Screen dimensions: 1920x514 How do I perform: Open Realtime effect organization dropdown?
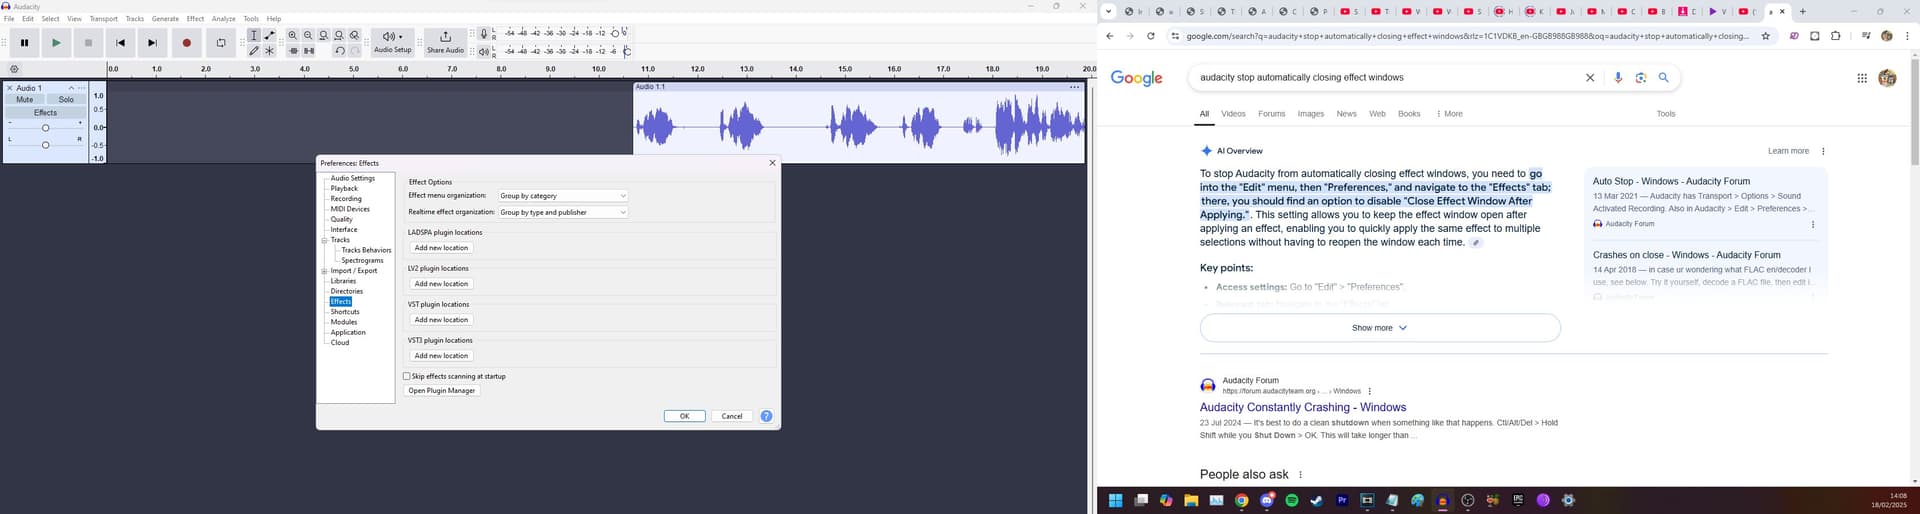(x=563, y=212)
